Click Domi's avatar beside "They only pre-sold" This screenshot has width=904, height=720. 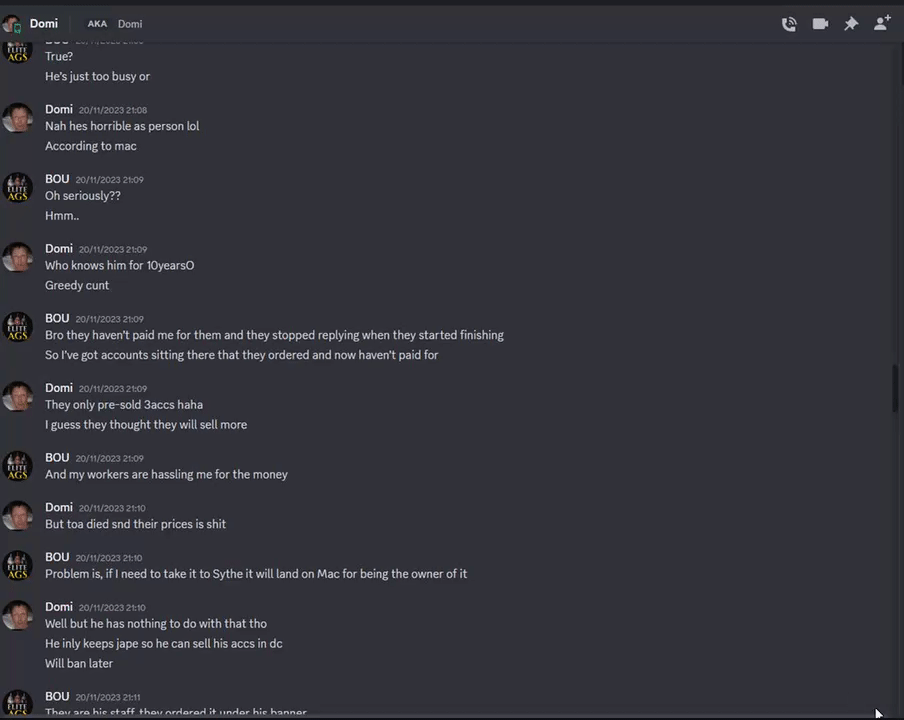pyautogui.click(x=18, y=396)
